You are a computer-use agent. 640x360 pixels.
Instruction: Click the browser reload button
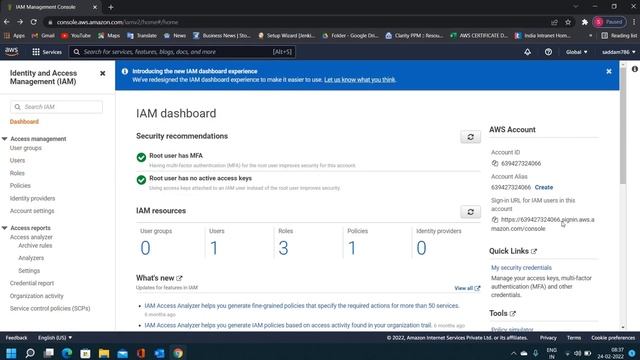click(x=33, y=22)
